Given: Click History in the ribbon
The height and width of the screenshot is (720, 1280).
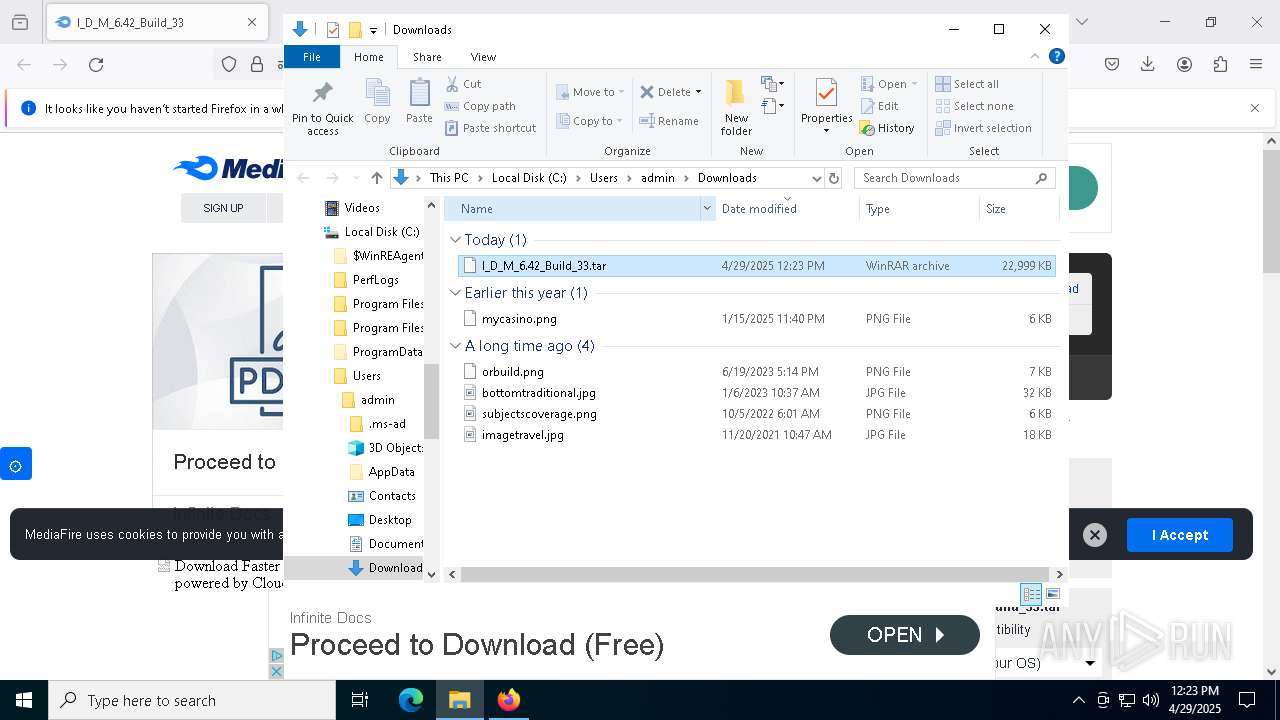Looking at the screenshot, I should point(887,128).
